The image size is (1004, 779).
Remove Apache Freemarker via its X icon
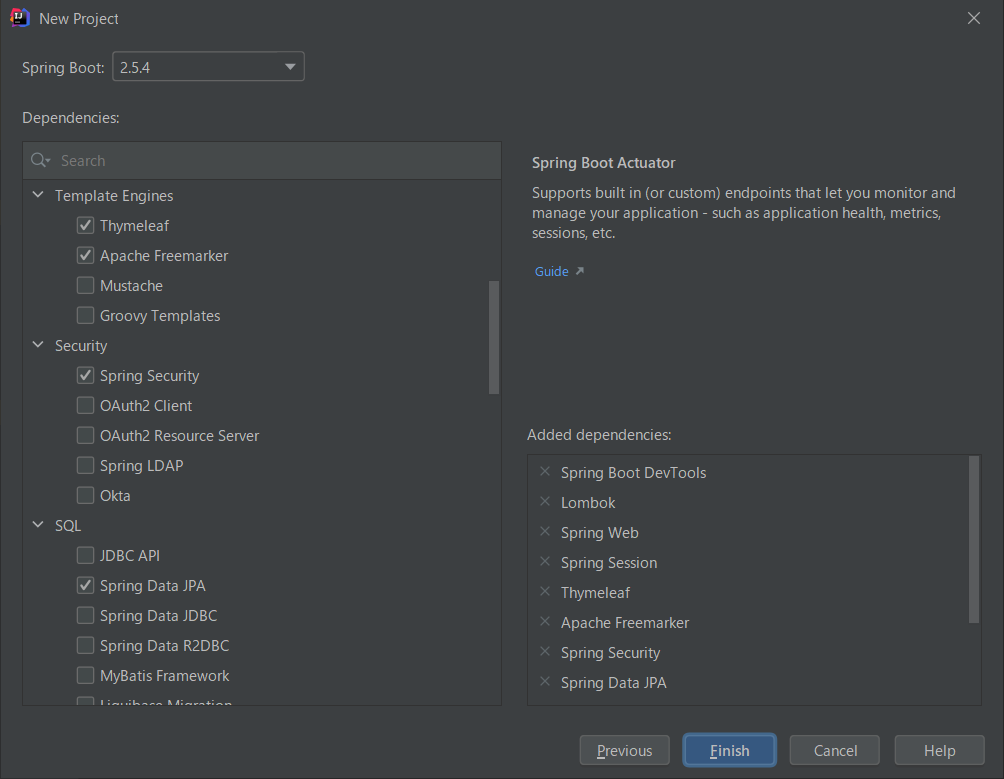(545, 622)
